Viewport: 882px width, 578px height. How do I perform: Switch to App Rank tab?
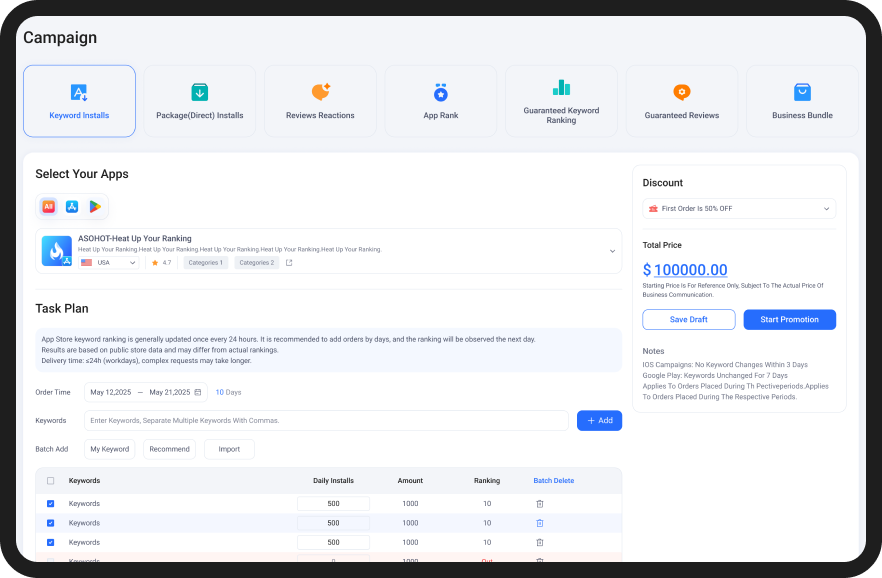tap(441, 101)
